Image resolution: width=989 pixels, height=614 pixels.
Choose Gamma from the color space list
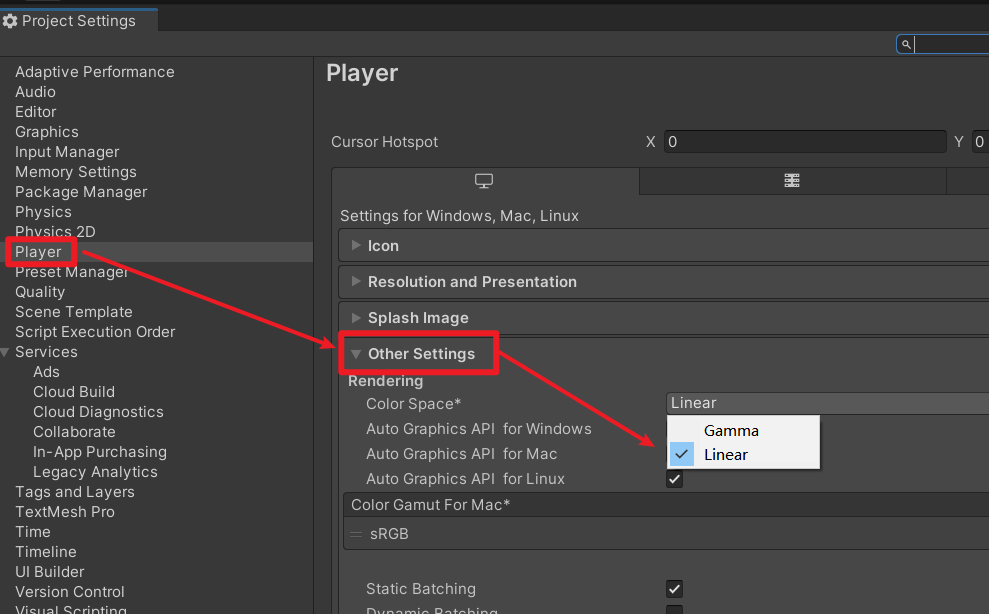(x=731, y=431)
